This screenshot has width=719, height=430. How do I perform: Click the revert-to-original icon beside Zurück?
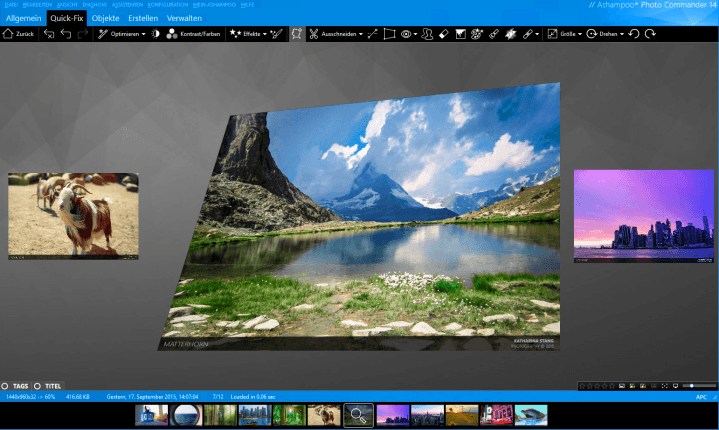49,34
